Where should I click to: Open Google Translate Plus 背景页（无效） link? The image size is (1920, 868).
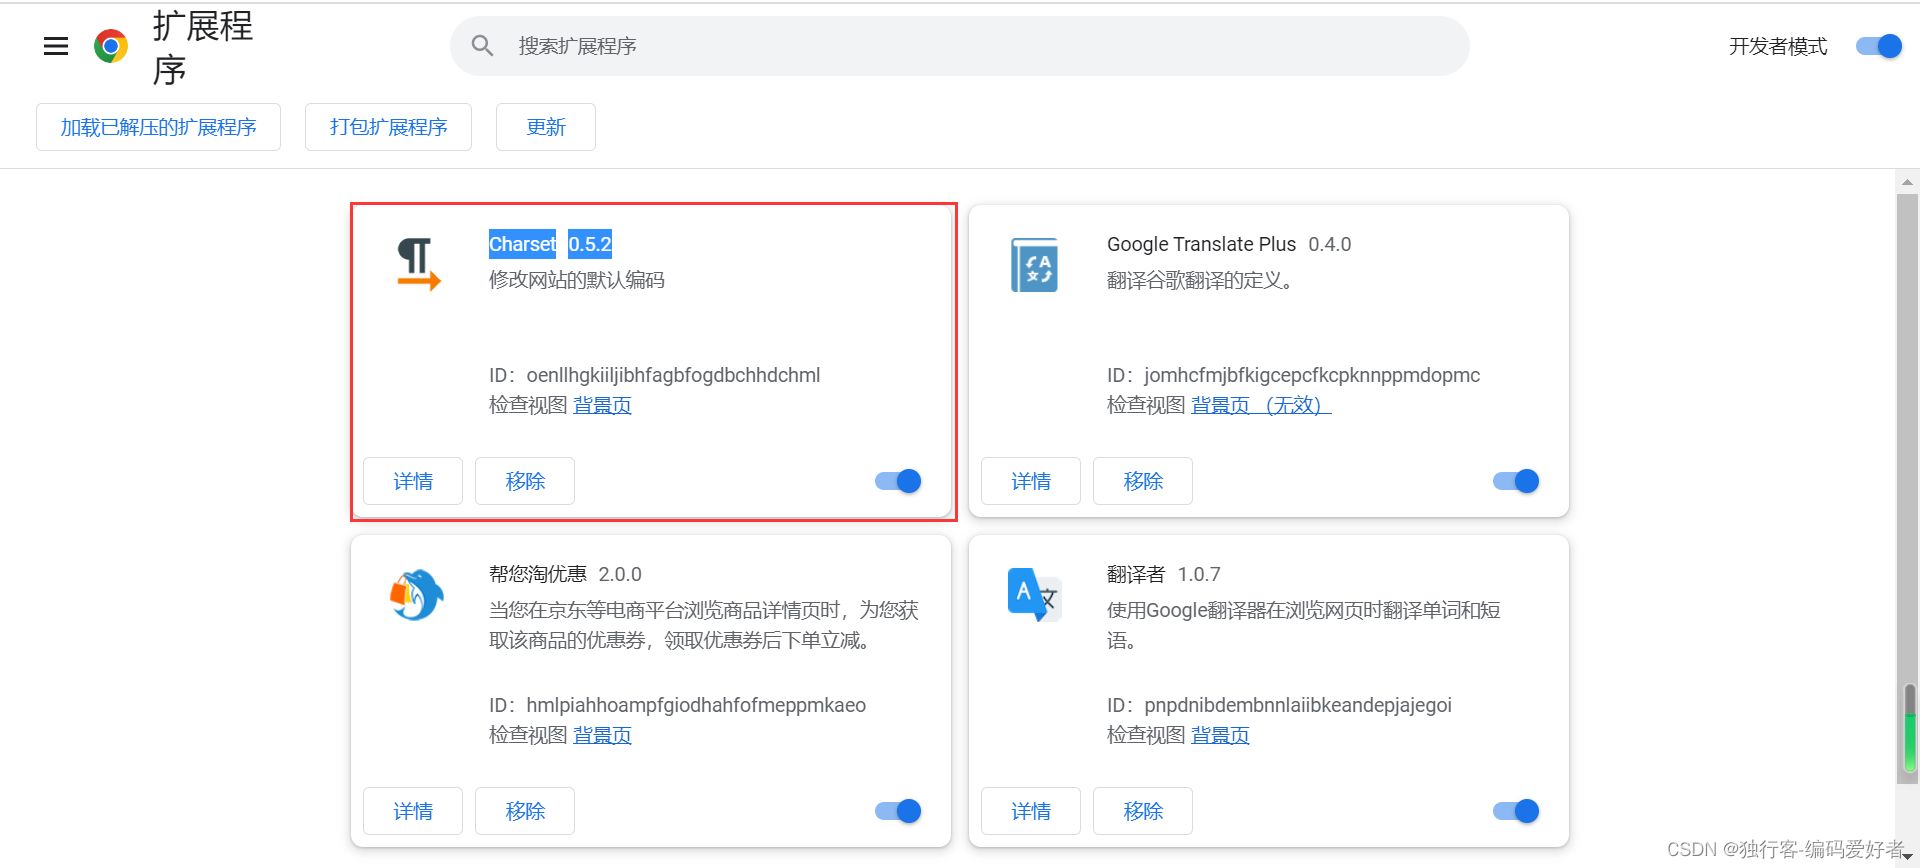point(1261,405)
